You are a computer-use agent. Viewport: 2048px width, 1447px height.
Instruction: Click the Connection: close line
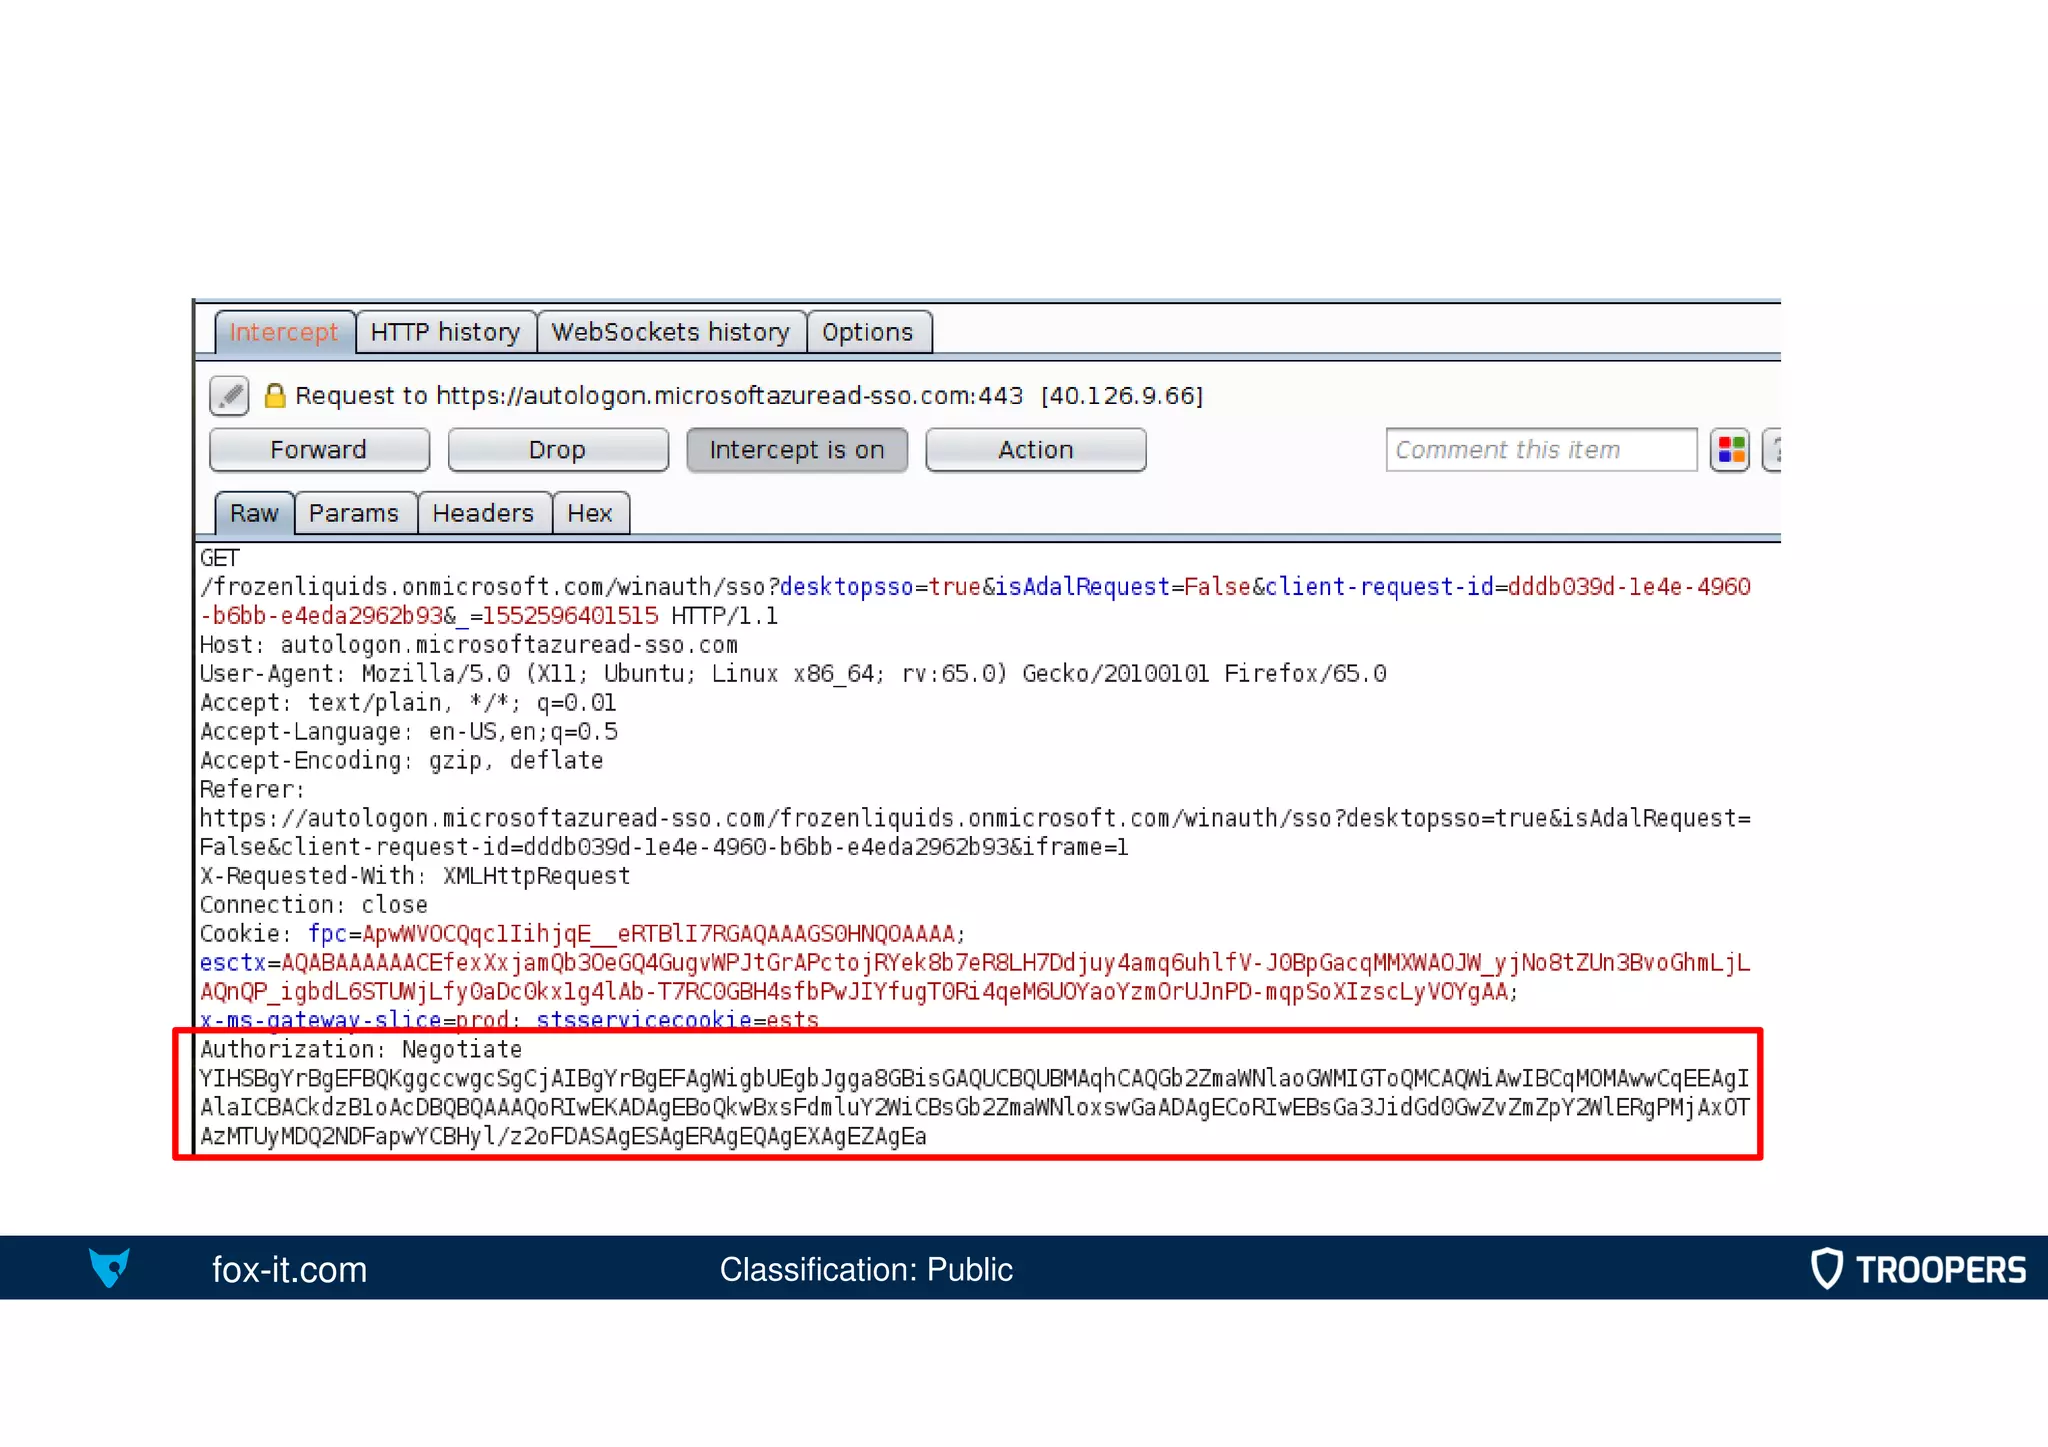(313, 905)
